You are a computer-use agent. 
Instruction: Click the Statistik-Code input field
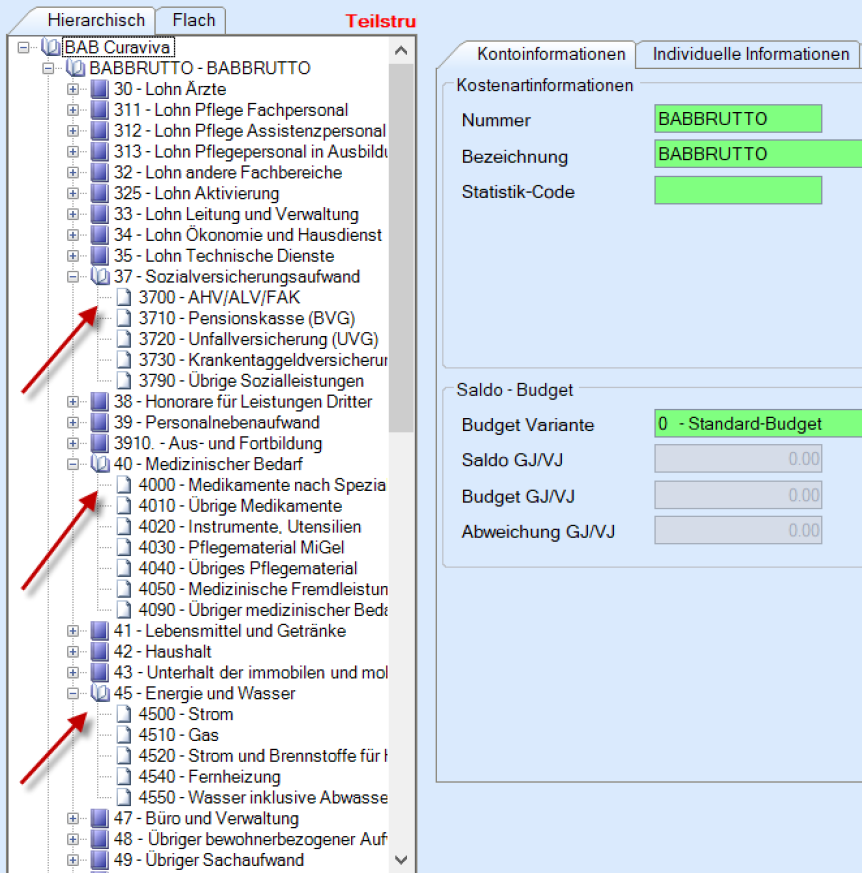pyautogui.click(x=737, y=190)
